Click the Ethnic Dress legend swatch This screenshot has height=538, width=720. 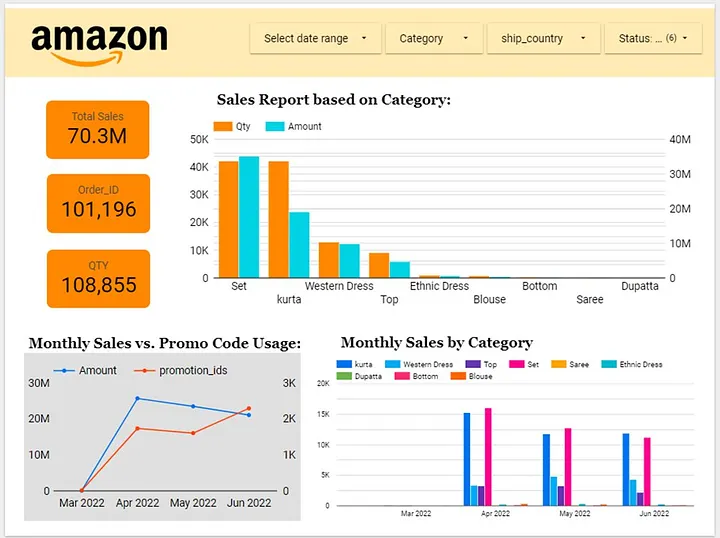click(x=609, y=365)
